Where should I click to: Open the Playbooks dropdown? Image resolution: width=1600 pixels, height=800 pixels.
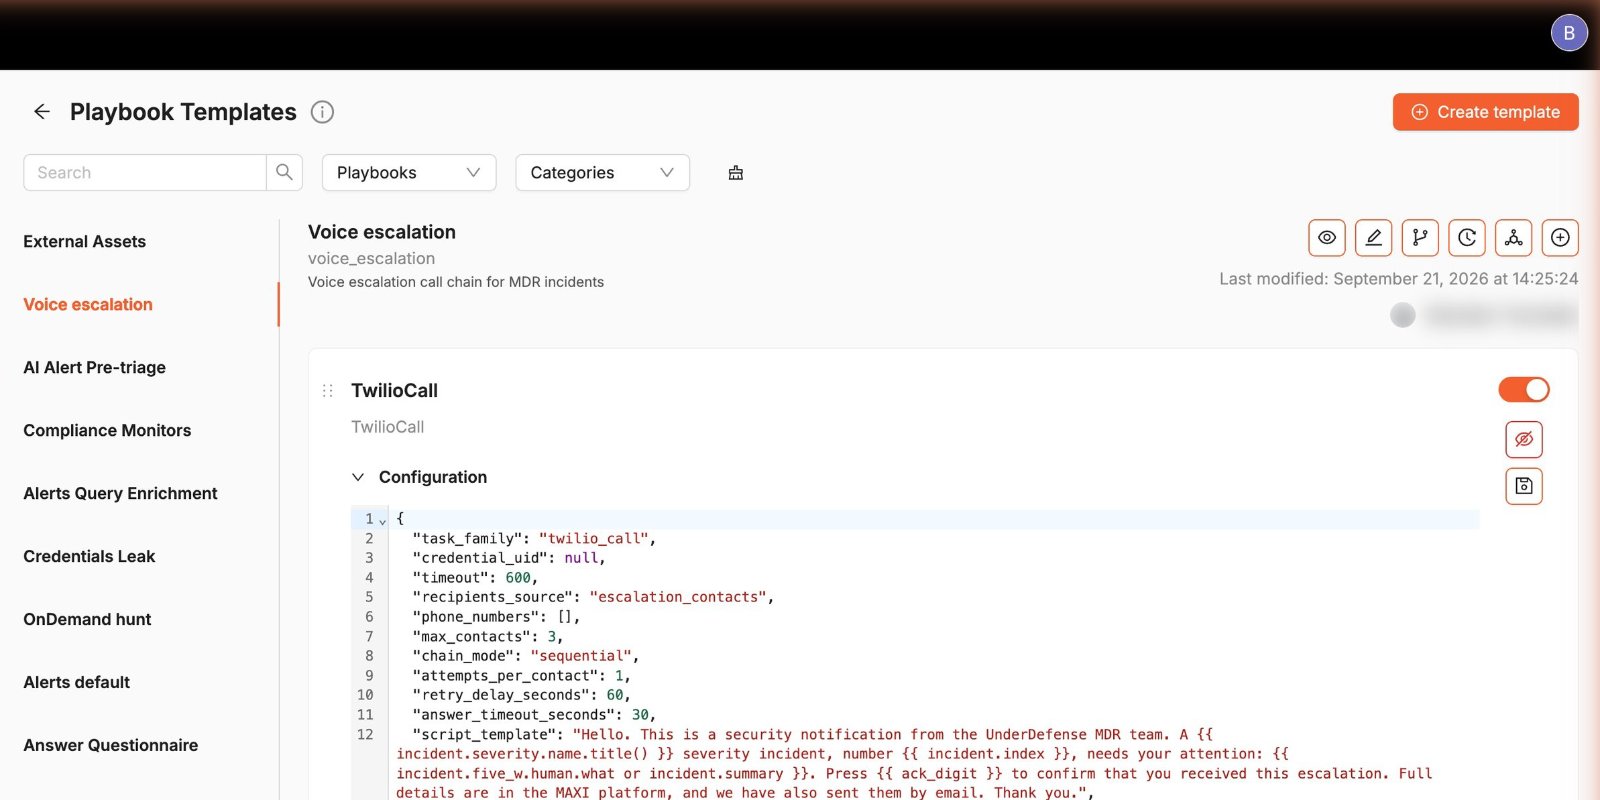pyautogui.click(x=409, y=172)
